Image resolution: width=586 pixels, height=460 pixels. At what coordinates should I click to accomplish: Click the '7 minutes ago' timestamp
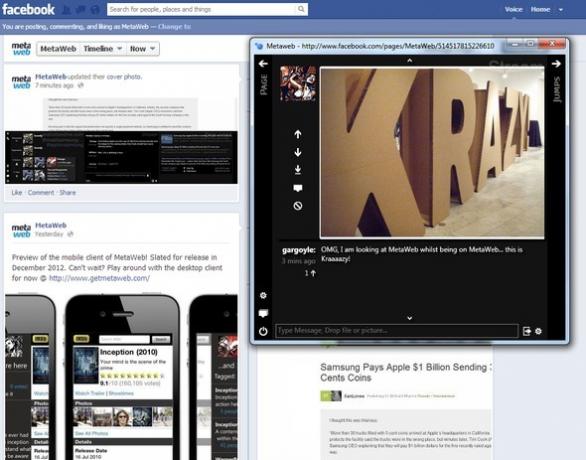(x=54, y=85)
